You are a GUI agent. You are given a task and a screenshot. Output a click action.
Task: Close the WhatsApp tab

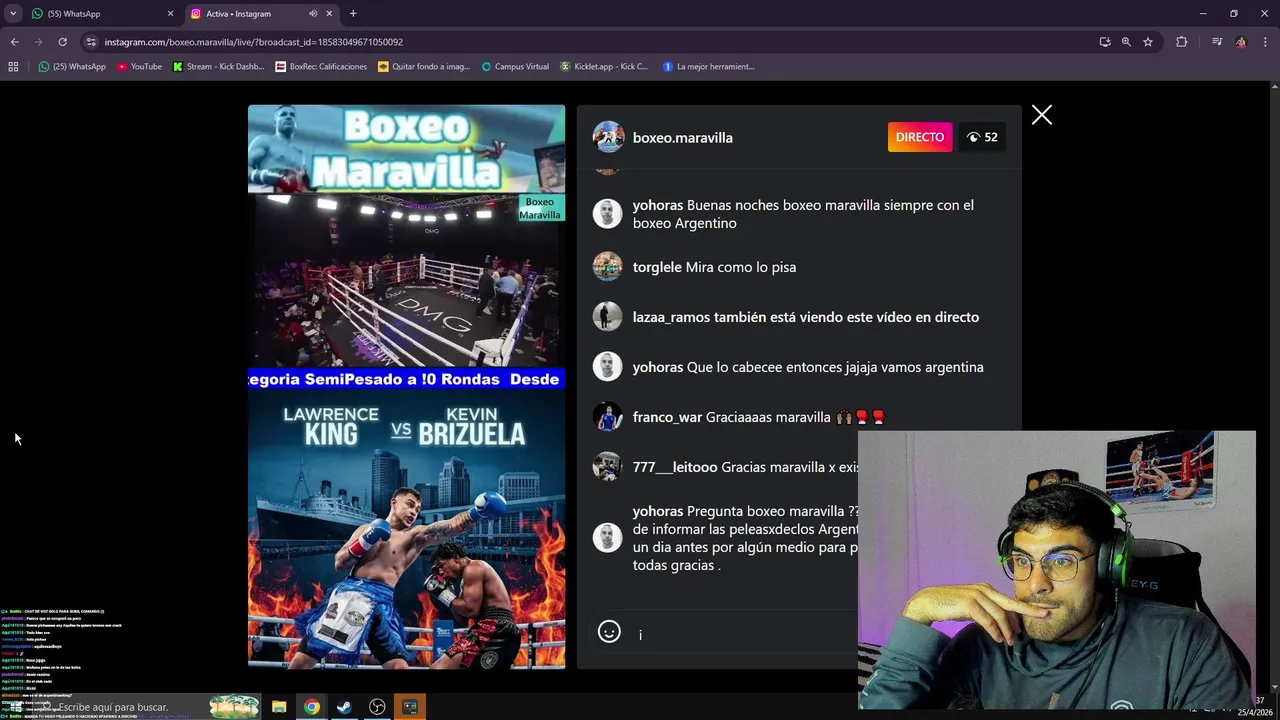click(170, 14)
